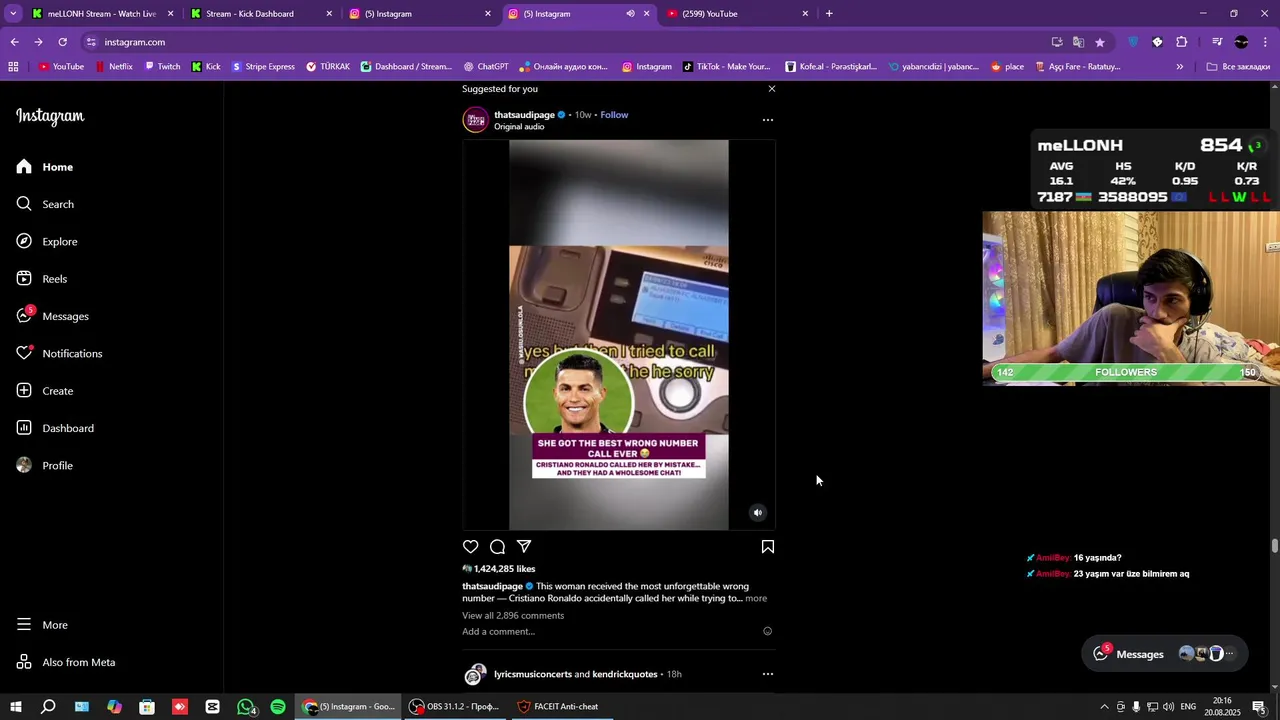Screen dimensions: 1280x720
Task: Open YouTube bookmark
Action: 61,67
